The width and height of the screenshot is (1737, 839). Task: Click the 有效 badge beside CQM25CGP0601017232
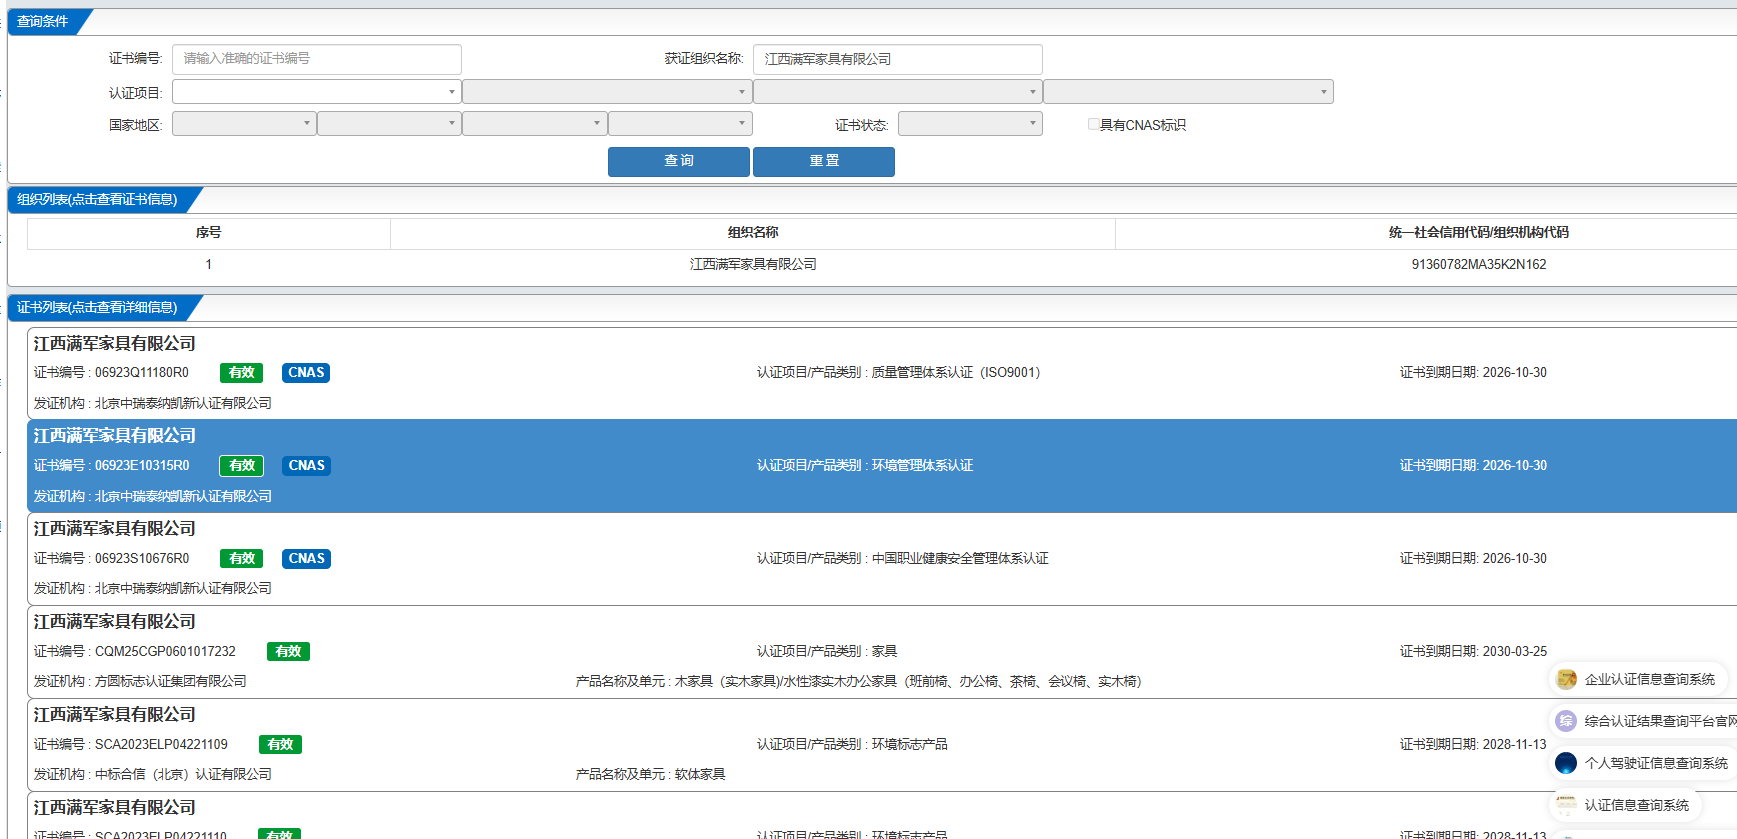pyautogui.click(x=288, y=652)
